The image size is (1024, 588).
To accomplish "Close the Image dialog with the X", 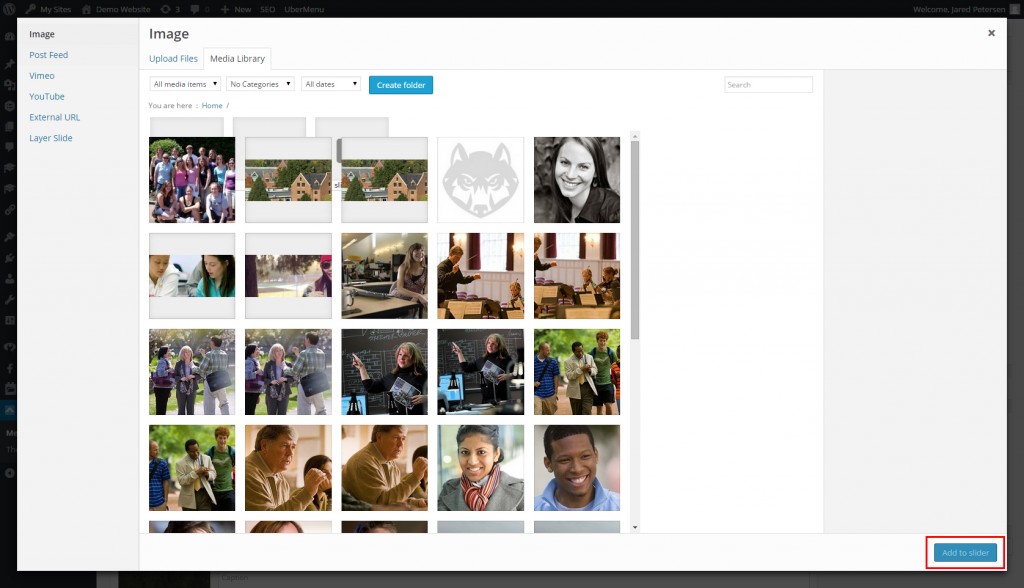I will click(991, 33).
